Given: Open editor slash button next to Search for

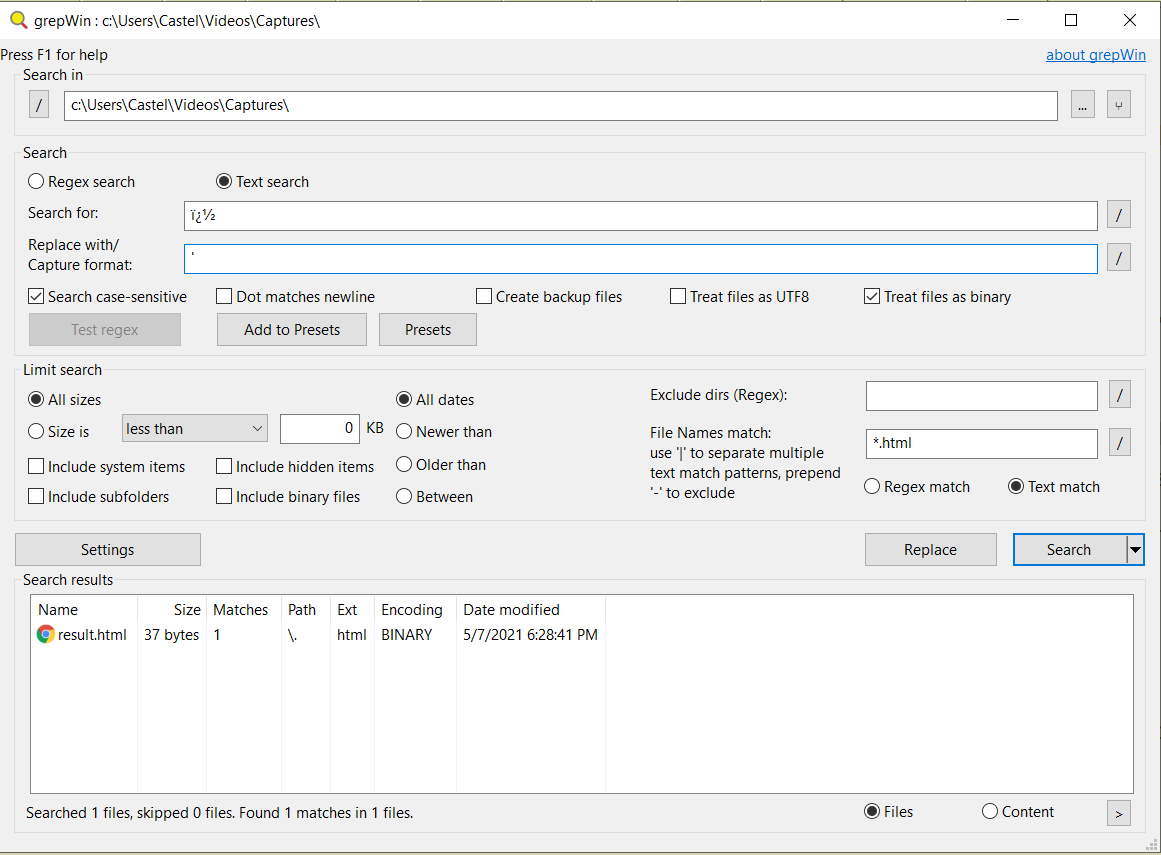Looking at the screenshot, I should (1119, 215).
